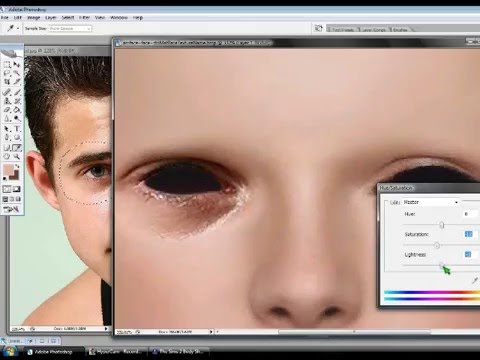Select the Path Selection tool

pyautogui.click(x=7, y=129)
